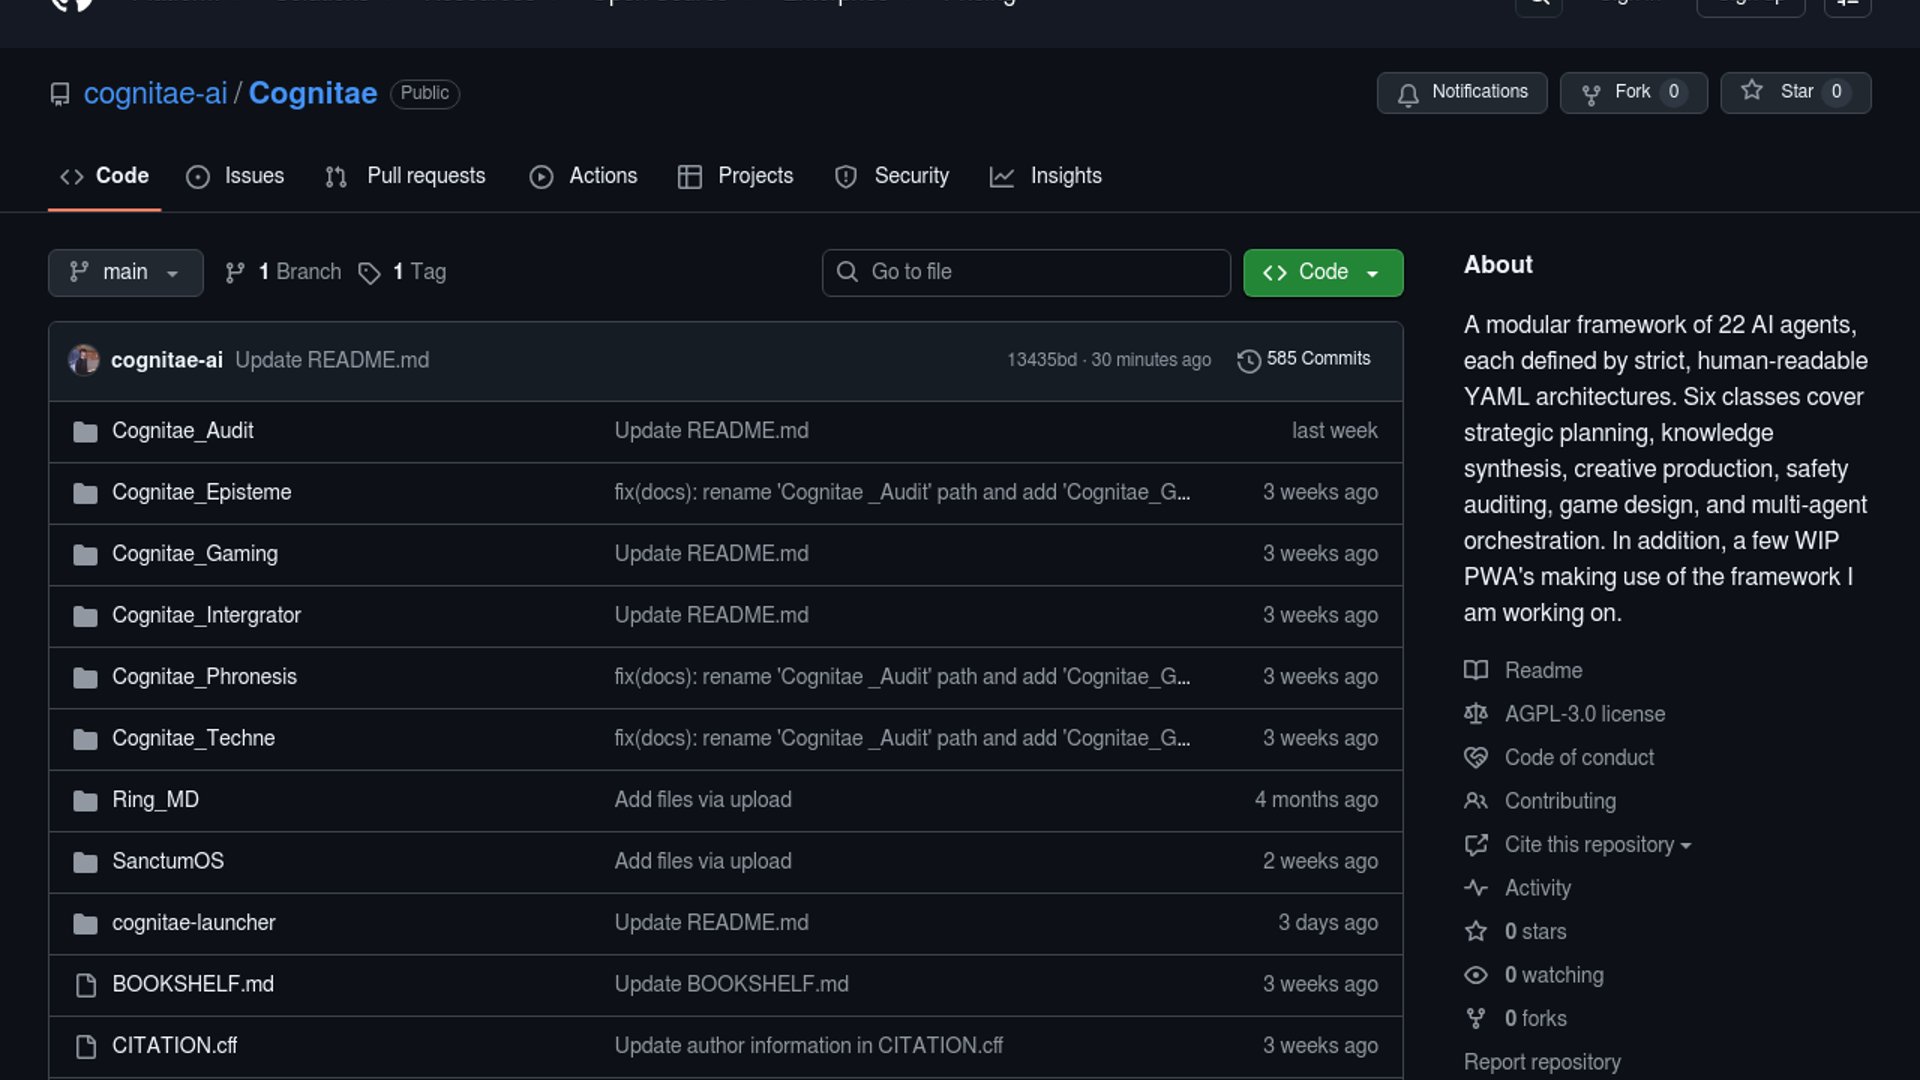The height and width of the screenshot is (1080, 1920).
Task: Click the Fork repository icon
Action: (1591, 94)
